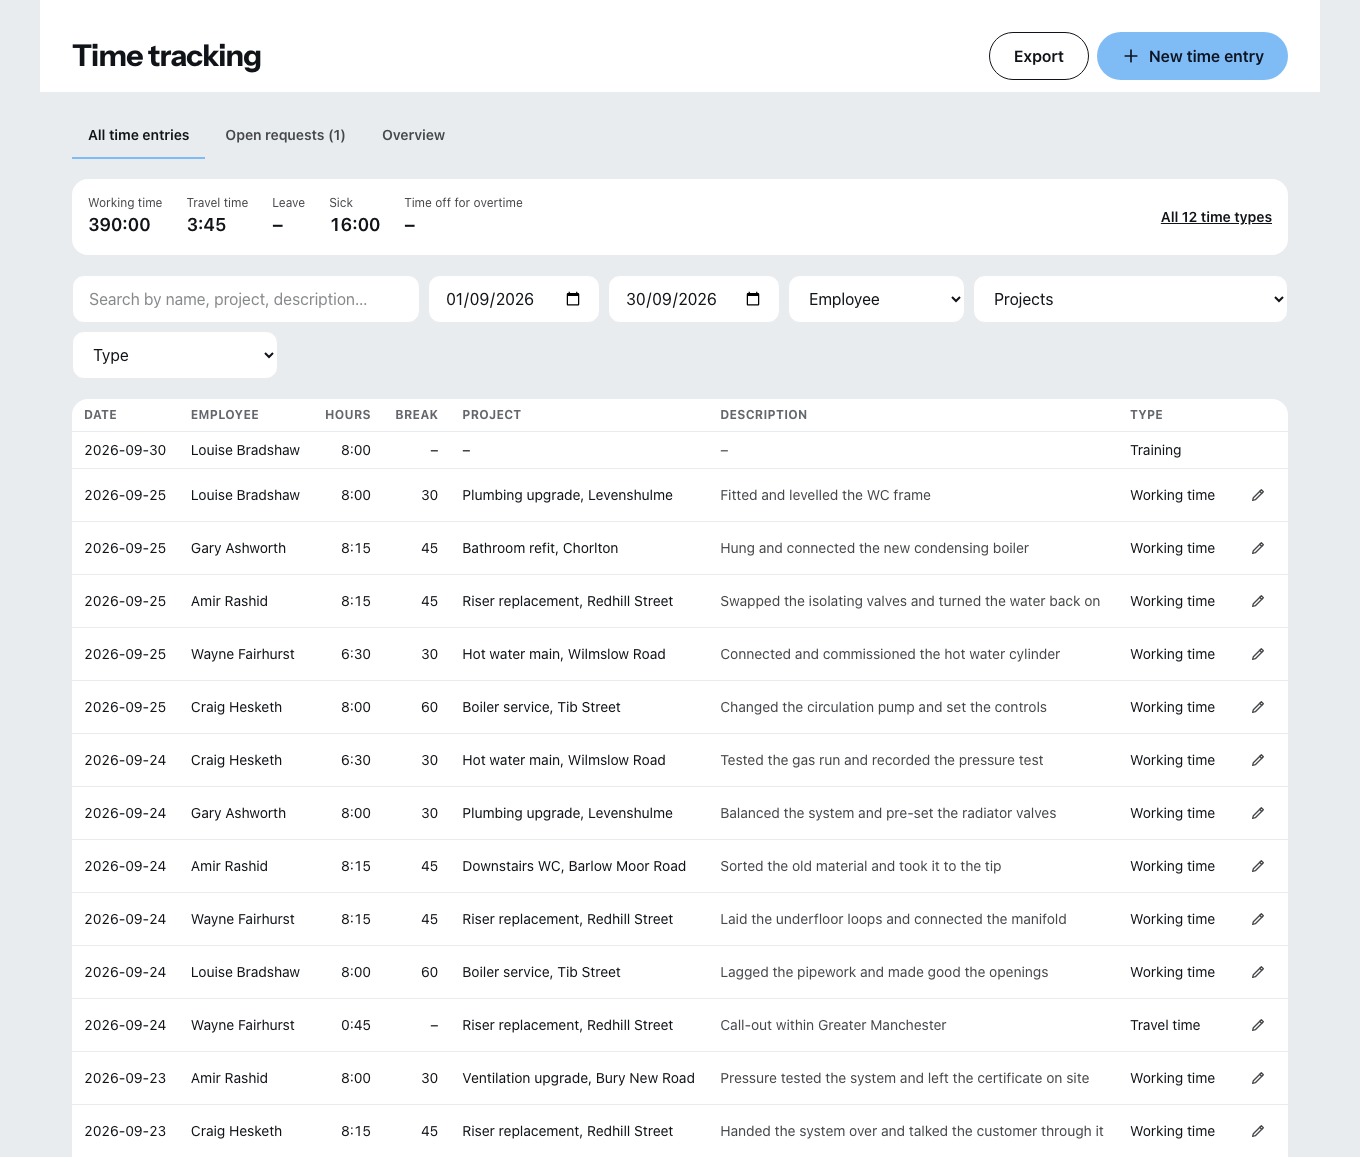Viewport: 1360px width, 1157px height.
Task: Click 'Pressure tested the system' description
Action: 904,1078
